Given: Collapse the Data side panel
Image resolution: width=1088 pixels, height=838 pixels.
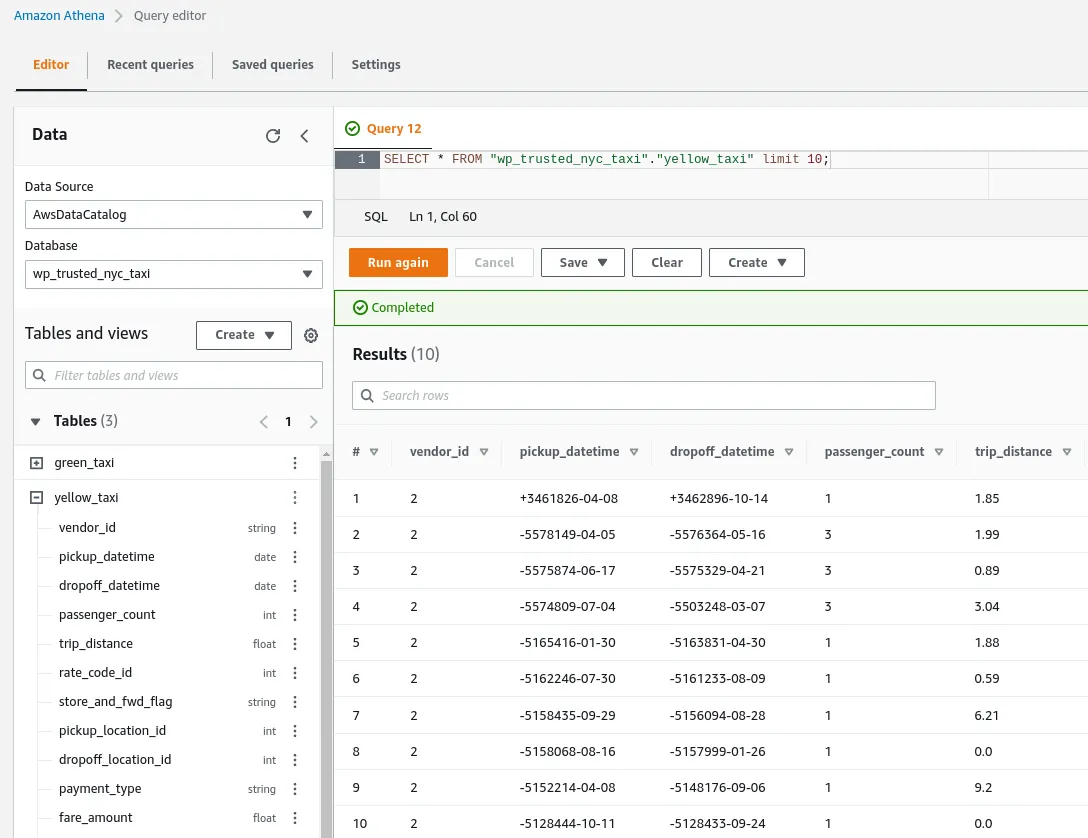Looking at the screenshot, I should (x=305, y=135).
